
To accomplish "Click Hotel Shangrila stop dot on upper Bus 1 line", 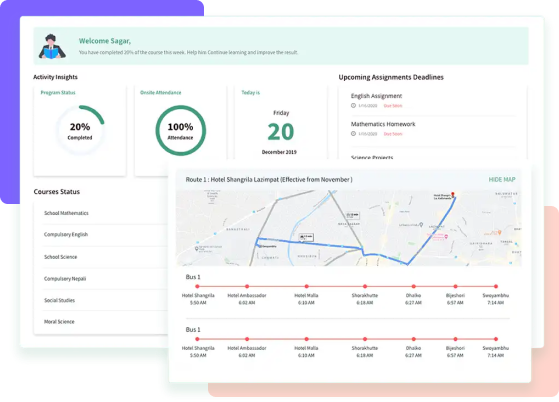I will 198,287.
